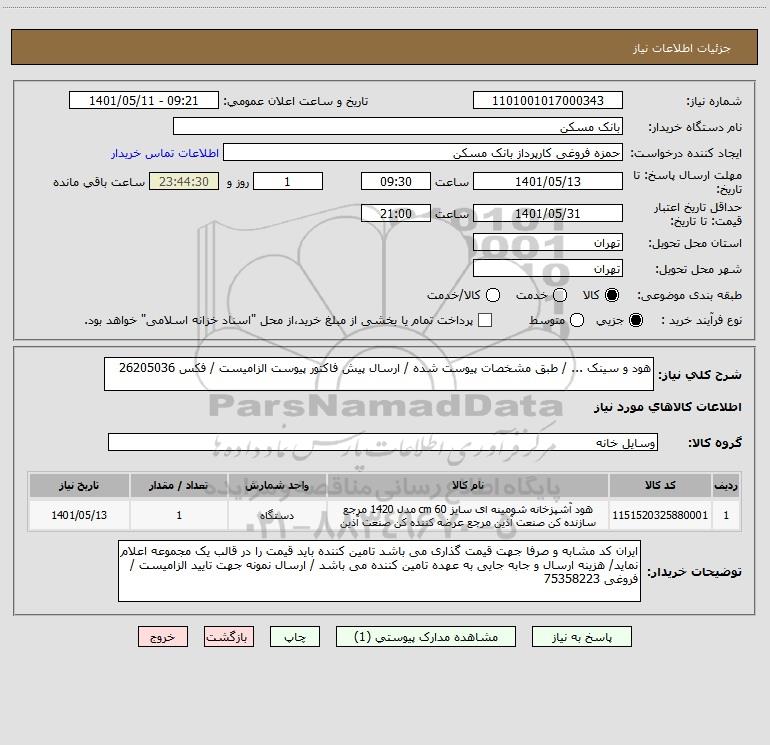The image size is (770, 745).
Task: Click the خروج exit button
Action: click(163, 637)
